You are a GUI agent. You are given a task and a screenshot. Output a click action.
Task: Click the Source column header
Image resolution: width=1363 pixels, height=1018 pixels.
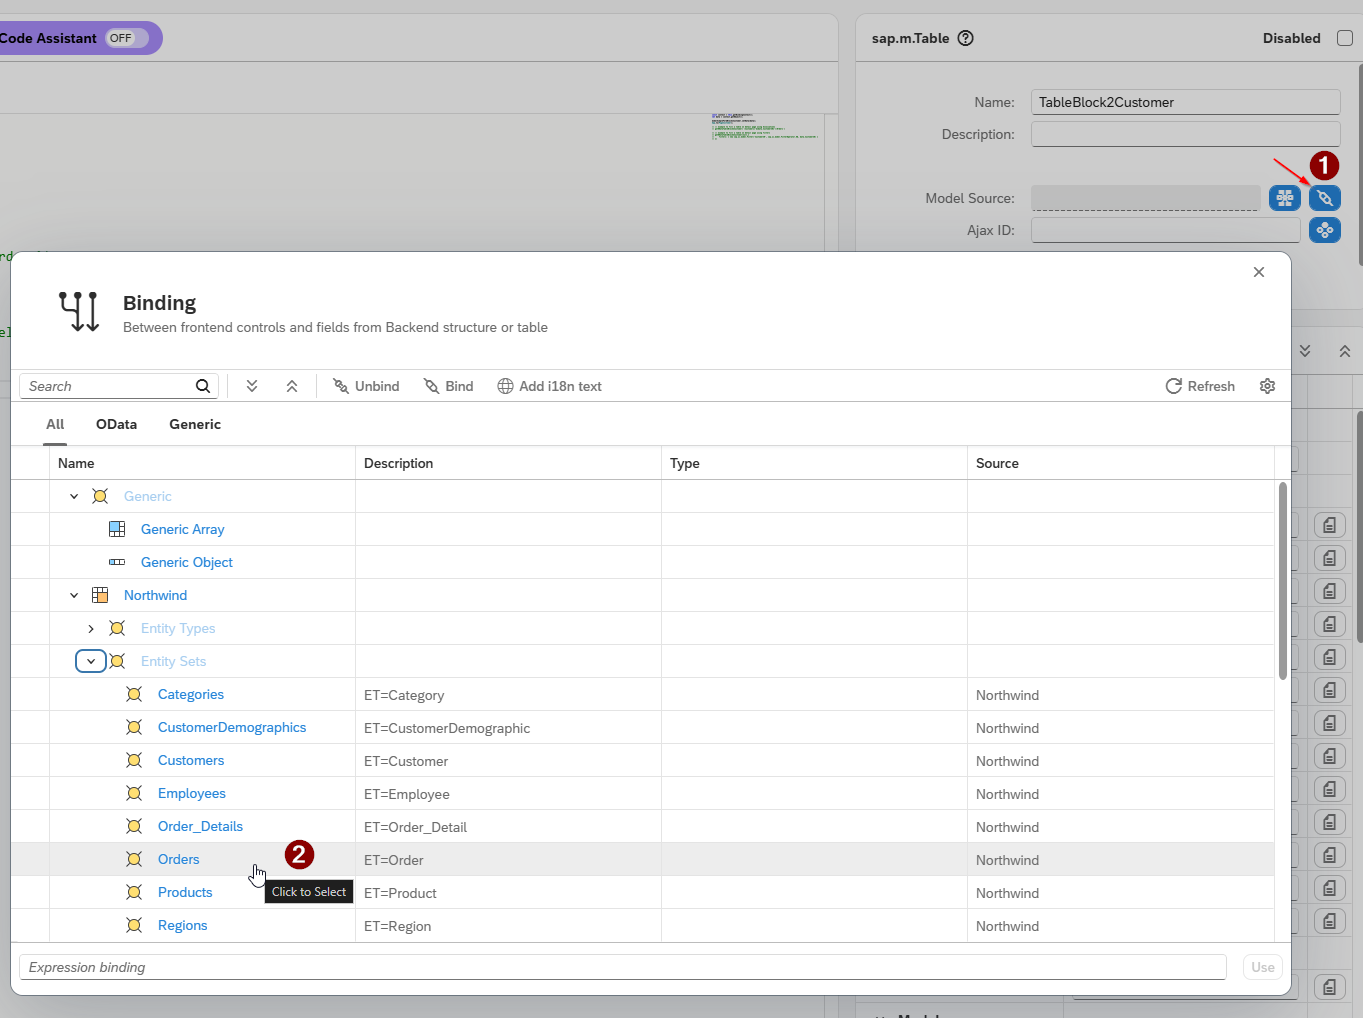point(1121,463)
